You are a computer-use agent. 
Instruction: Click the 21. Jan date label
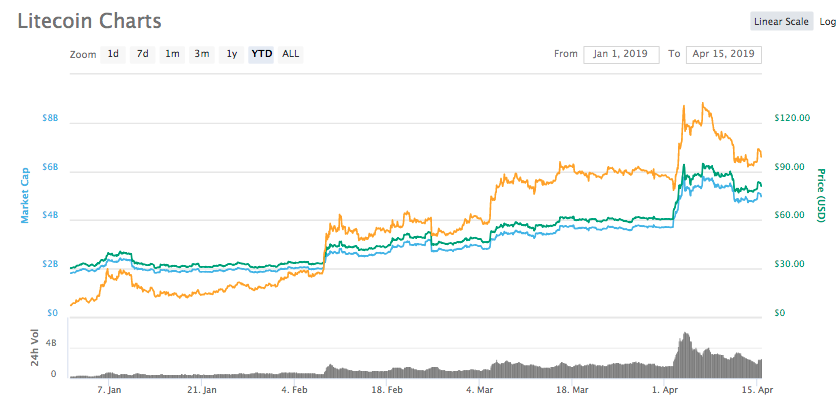pyautogui.click(x=202, y=389)
